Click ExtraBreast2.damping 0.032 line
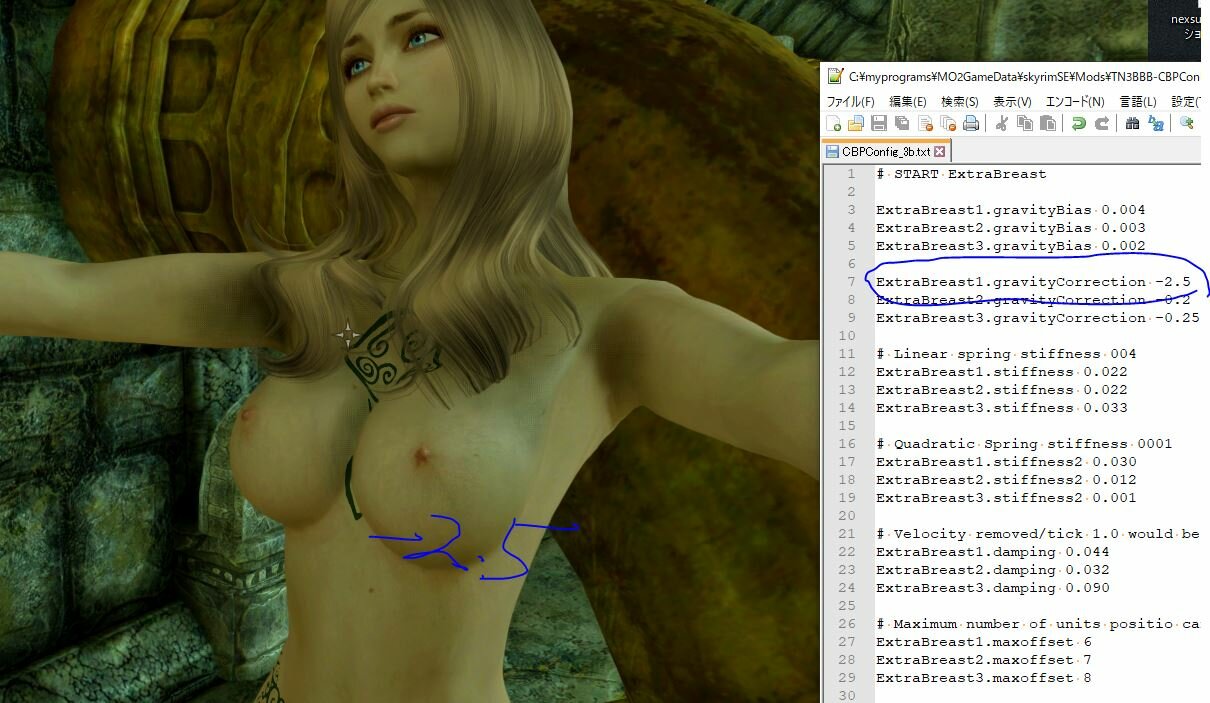 (x=992, y=570)
